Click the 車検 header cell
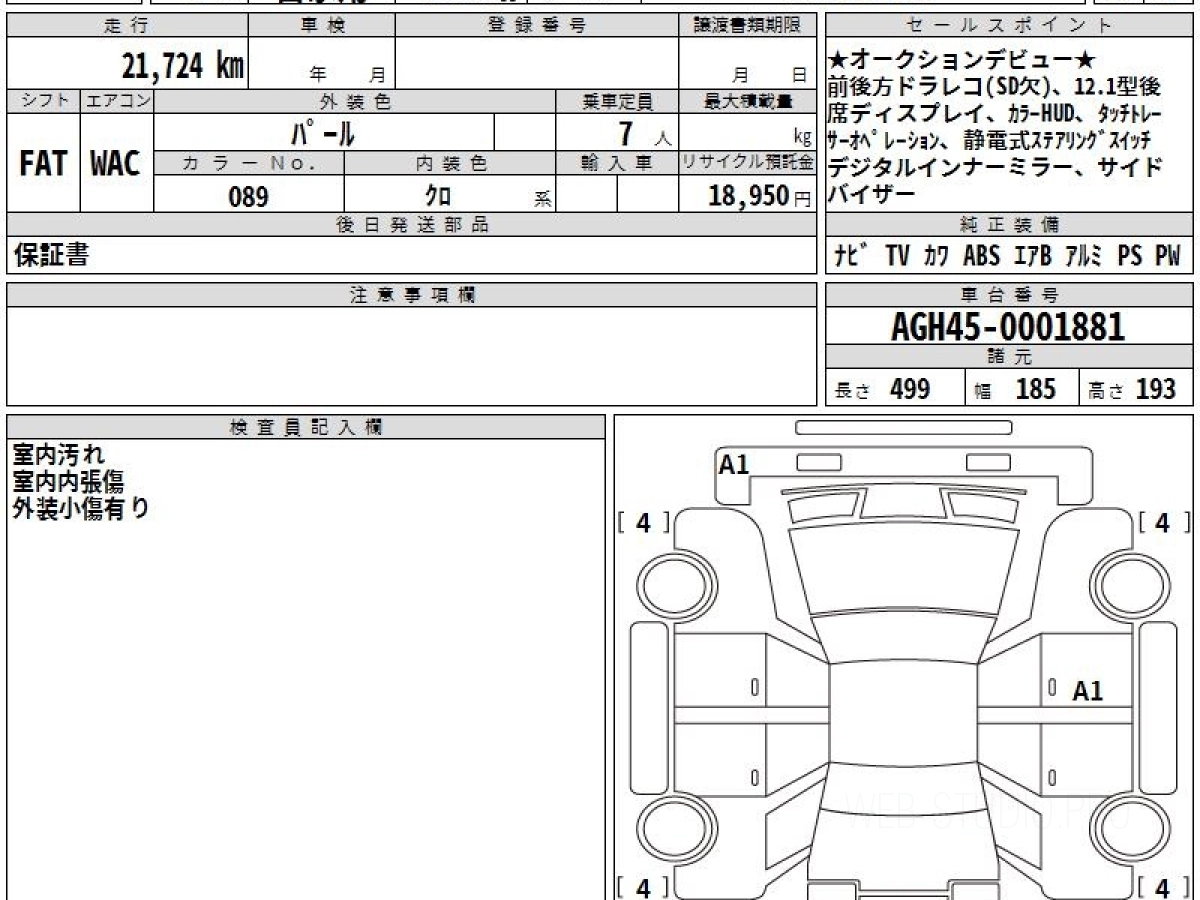The image size is (1200, 900). click(x=322, y=26)
